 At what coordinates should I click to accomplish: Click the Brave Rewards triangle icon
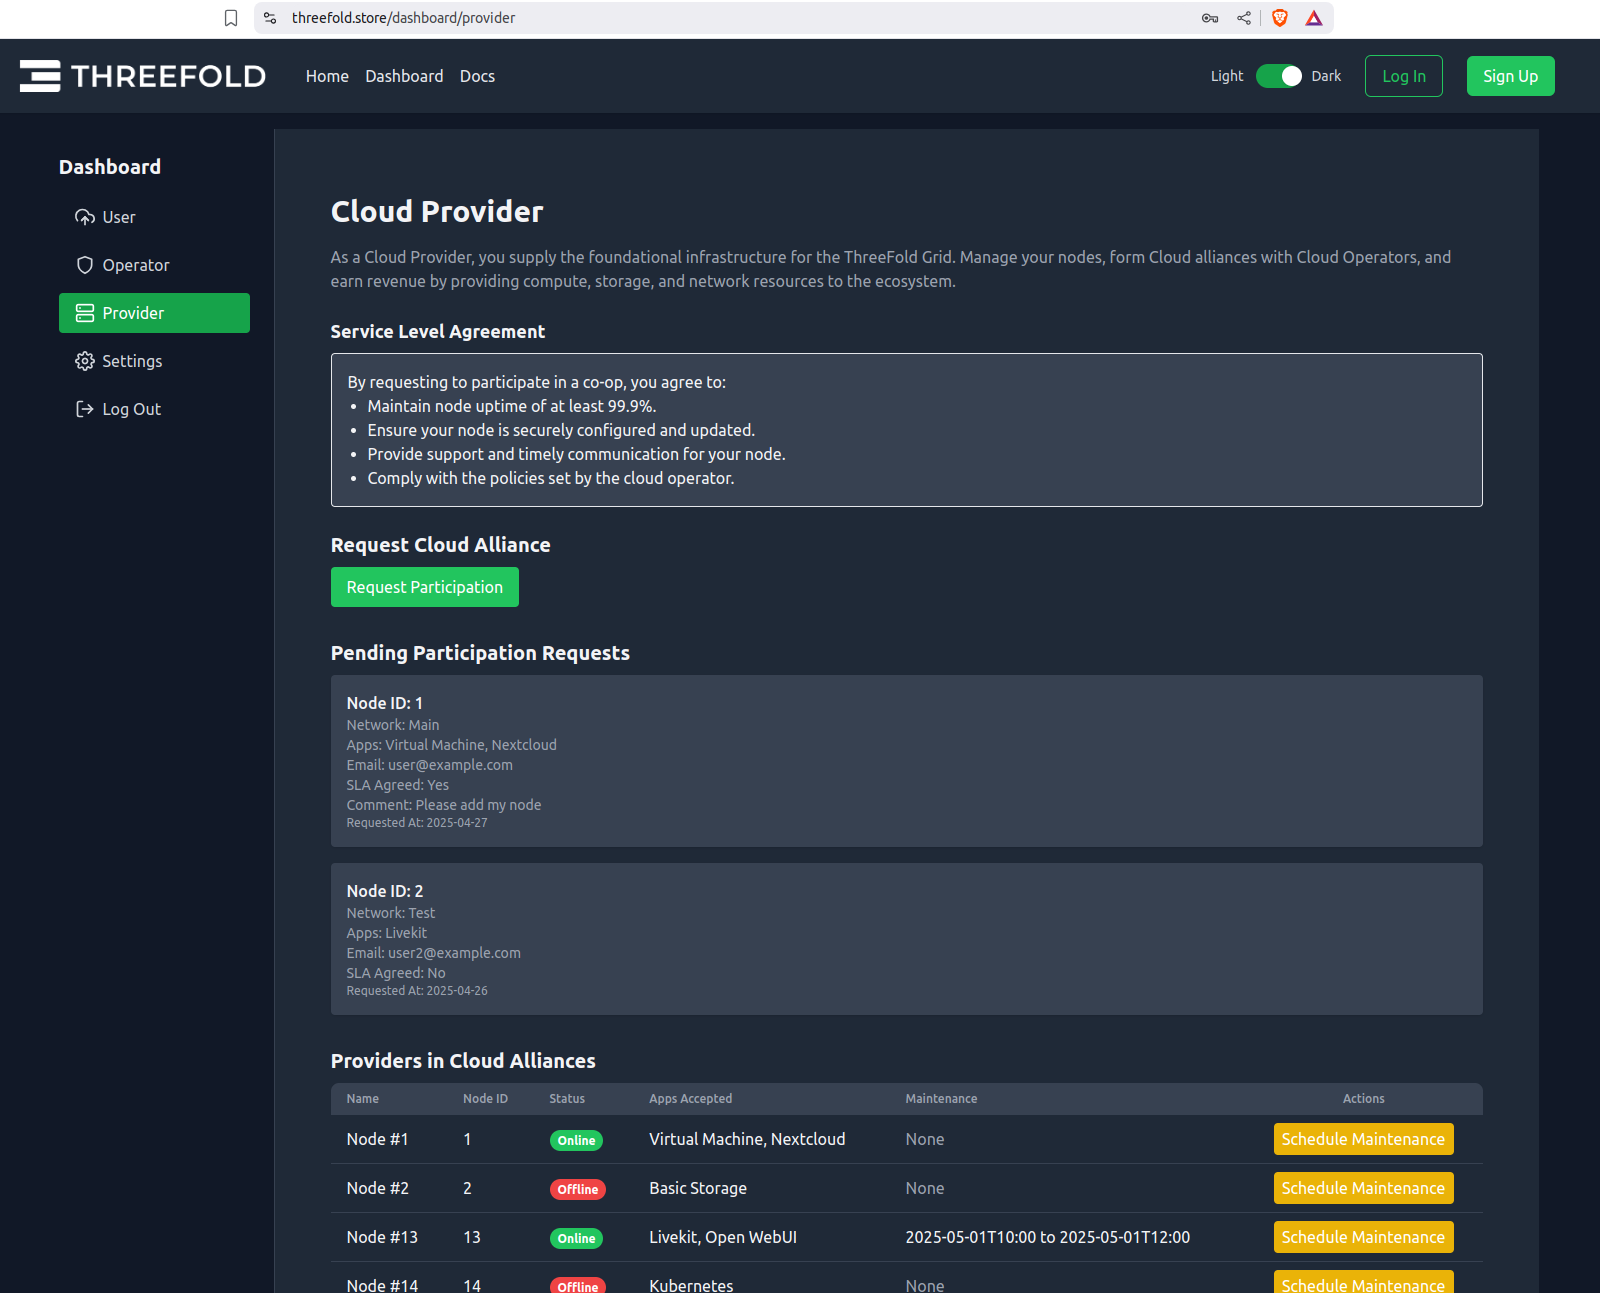pyautogui.click(x=1314, y=18)
